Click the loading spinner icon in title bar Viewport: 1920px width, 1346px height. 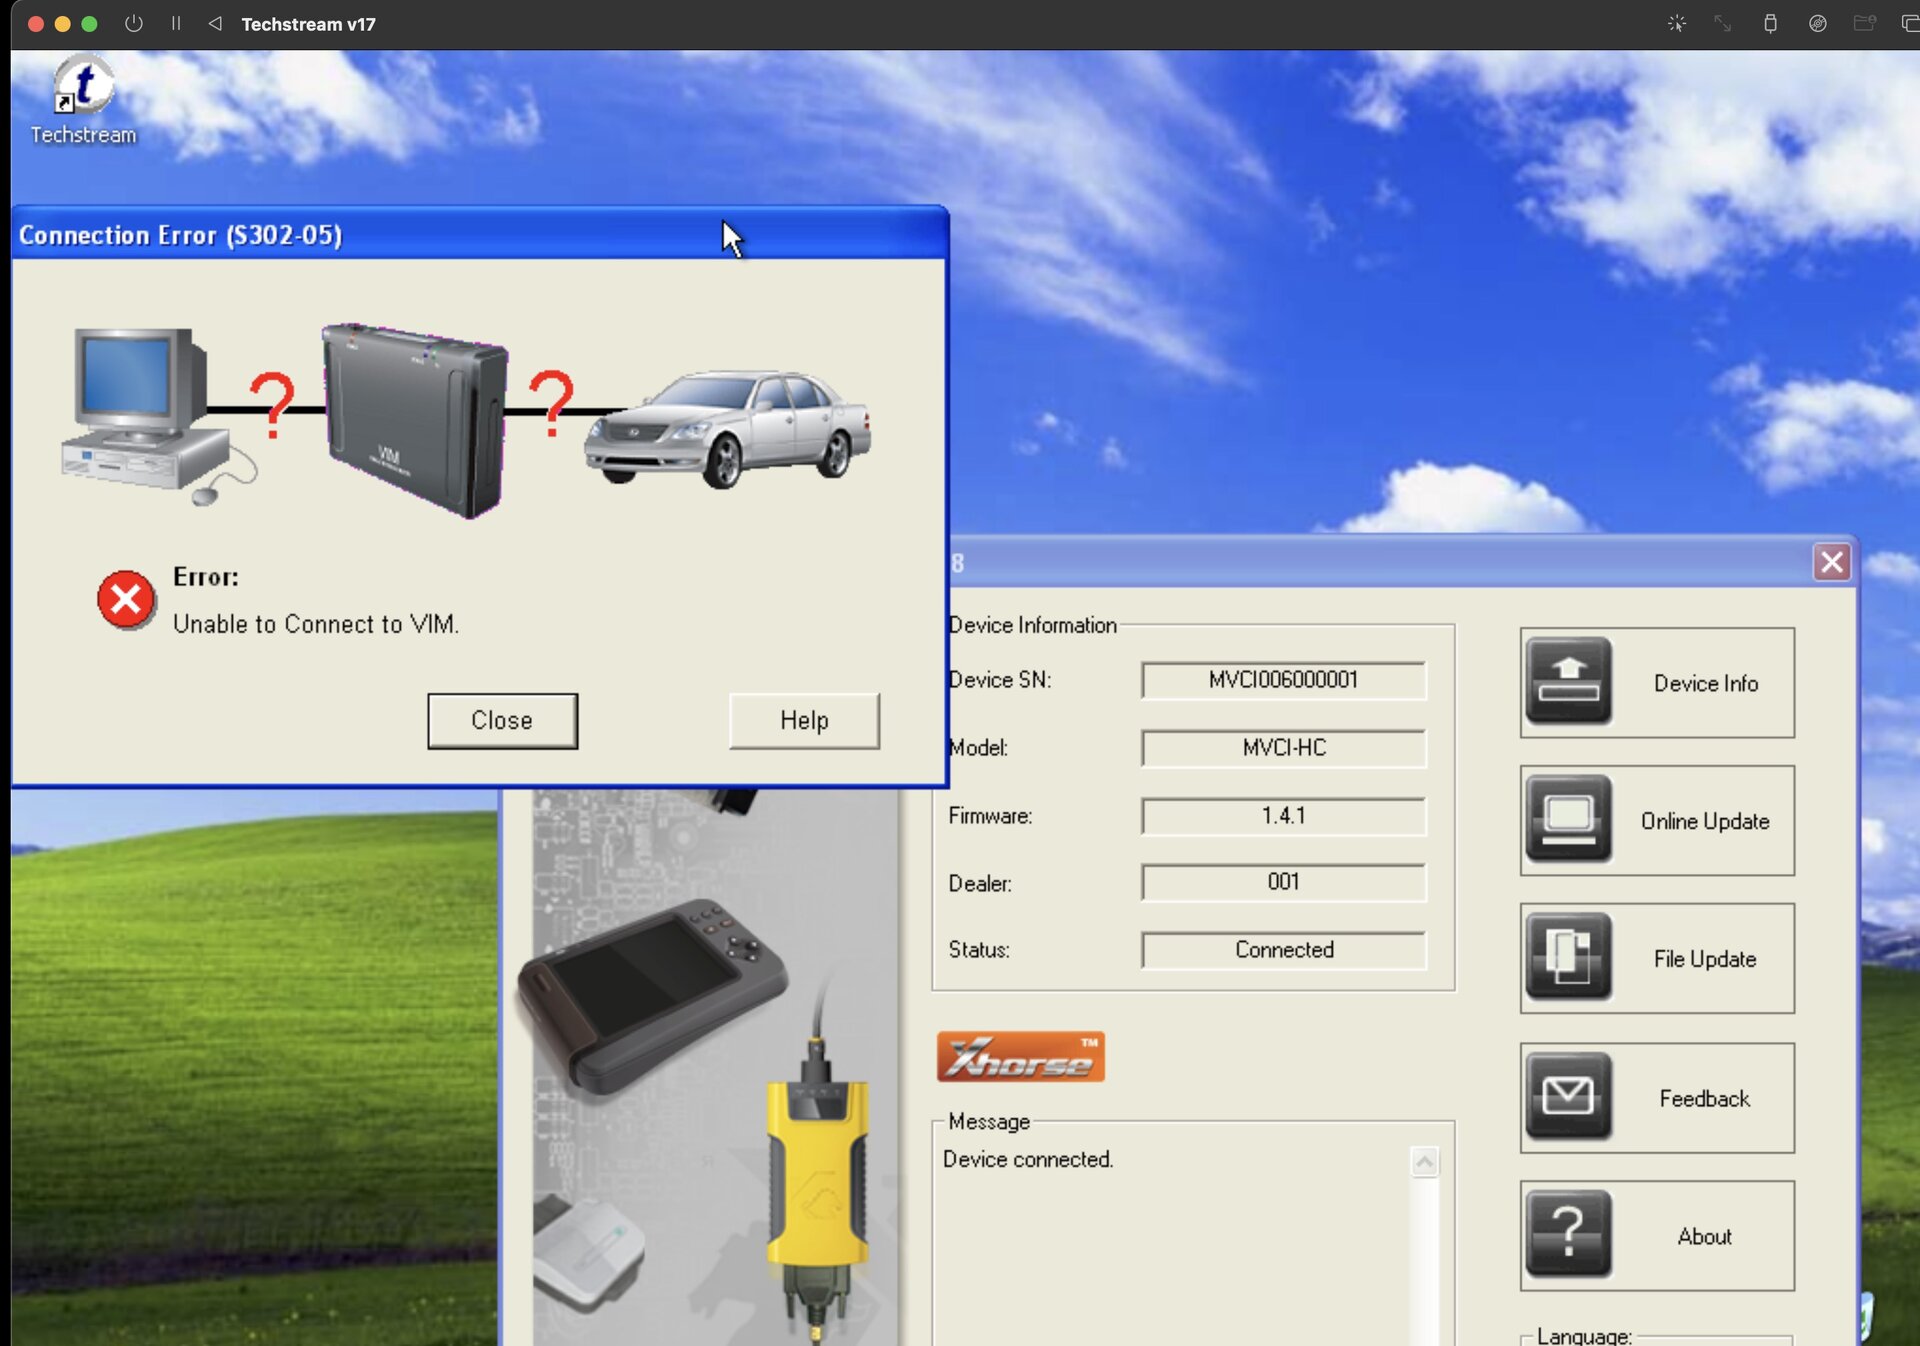(1677, 23)
